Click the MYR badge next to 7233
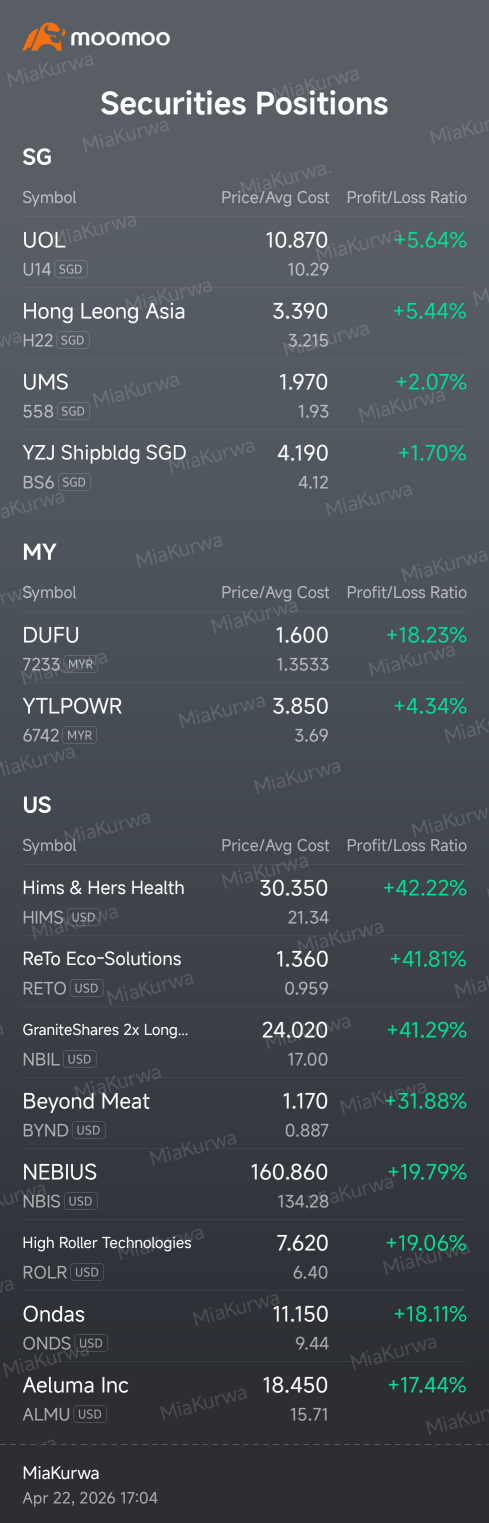 (80, 664)
